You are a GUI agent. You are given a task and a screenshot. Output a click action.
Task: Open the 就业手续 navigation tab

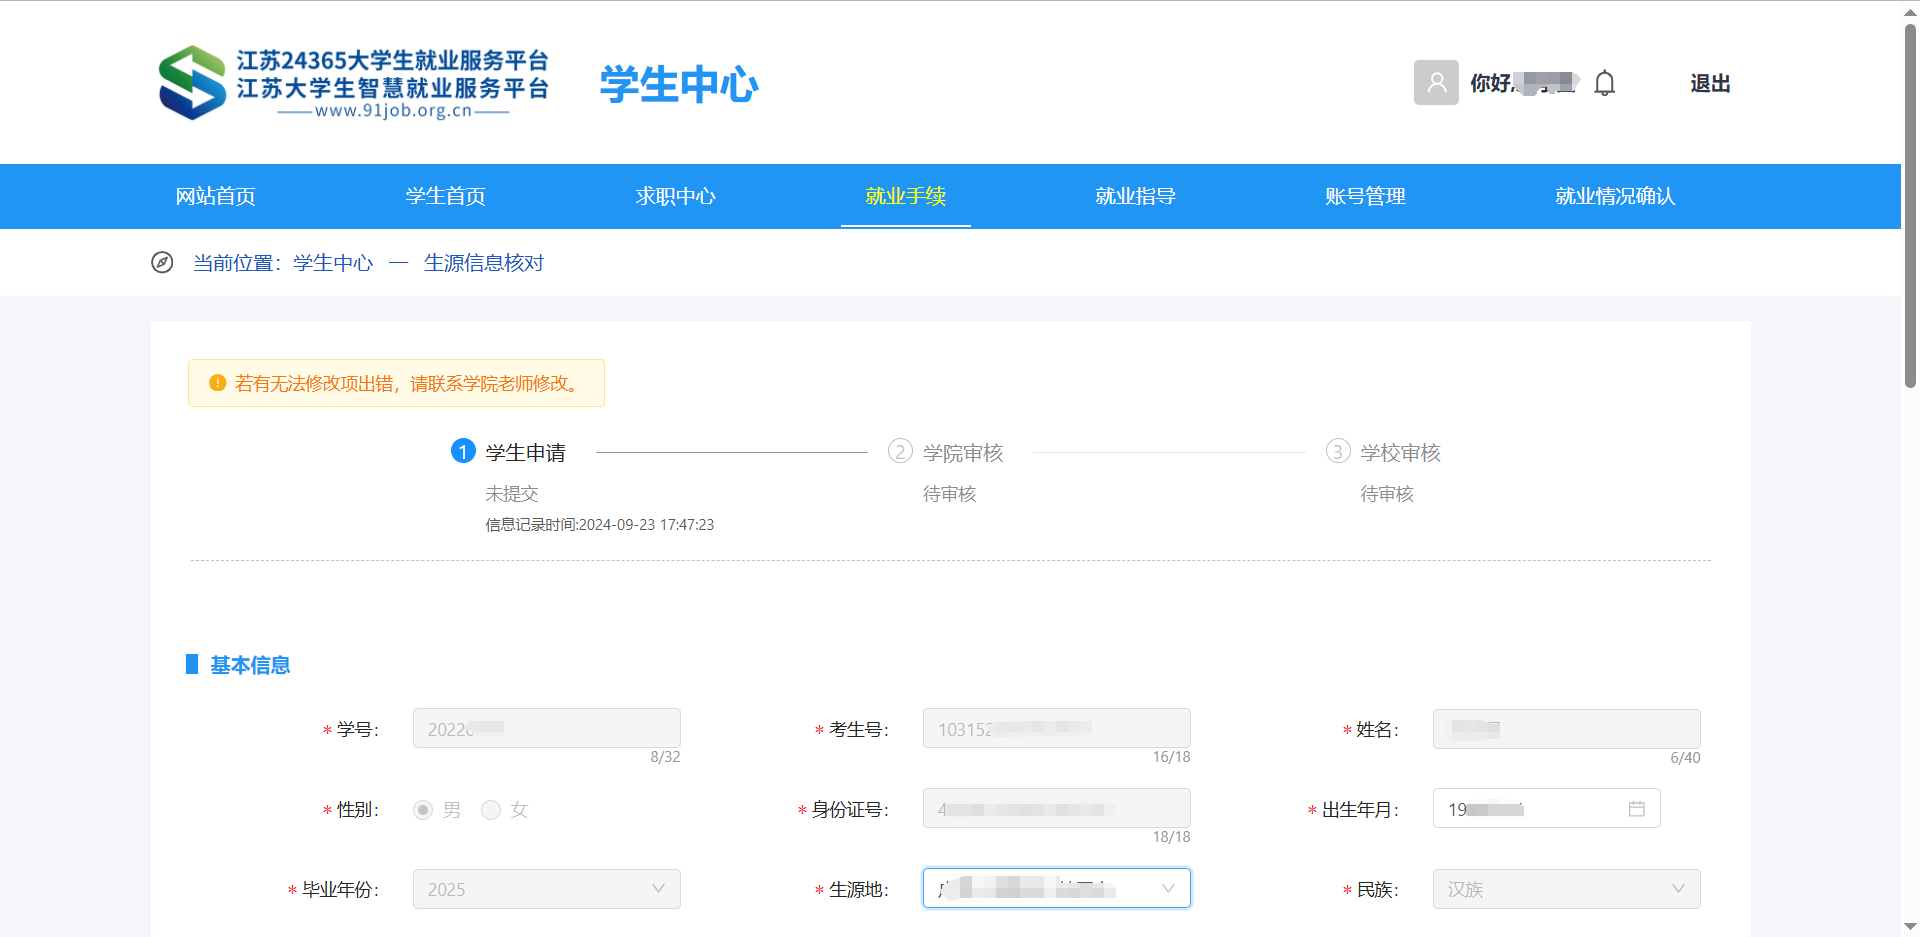[906, 196]
